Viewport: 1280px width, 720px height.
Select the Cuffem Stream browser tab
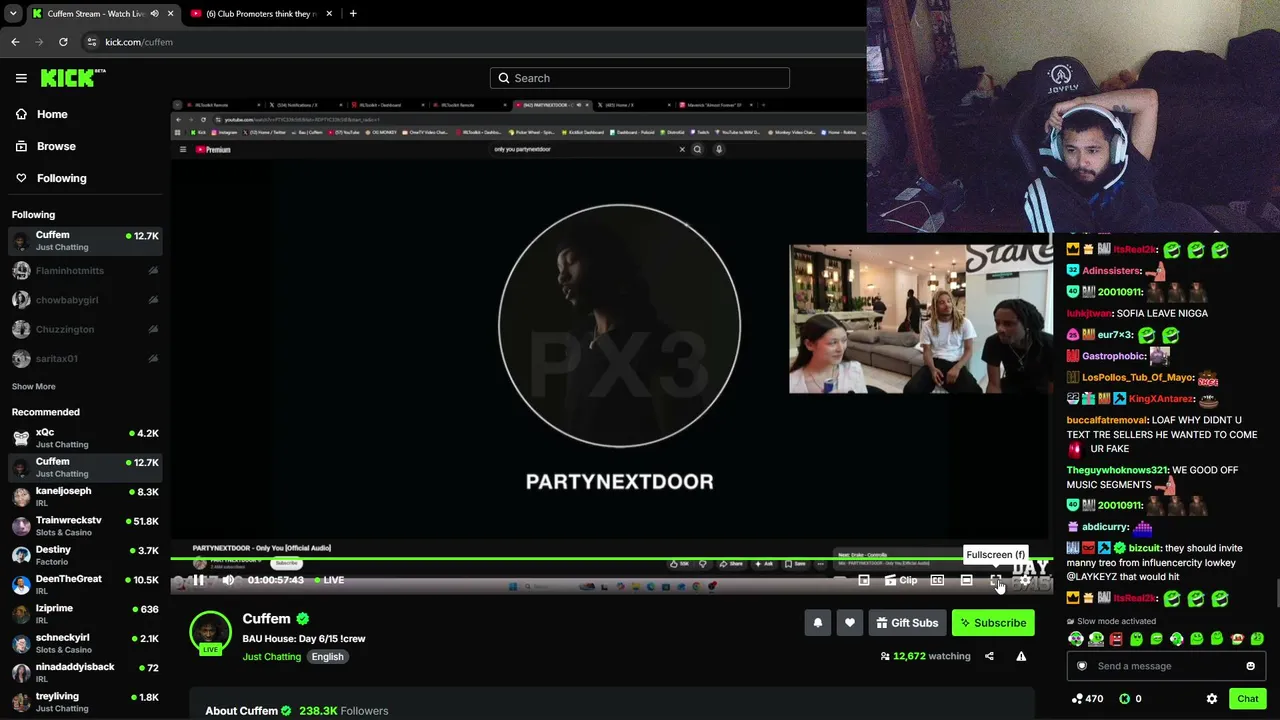[x=103, y=14]
